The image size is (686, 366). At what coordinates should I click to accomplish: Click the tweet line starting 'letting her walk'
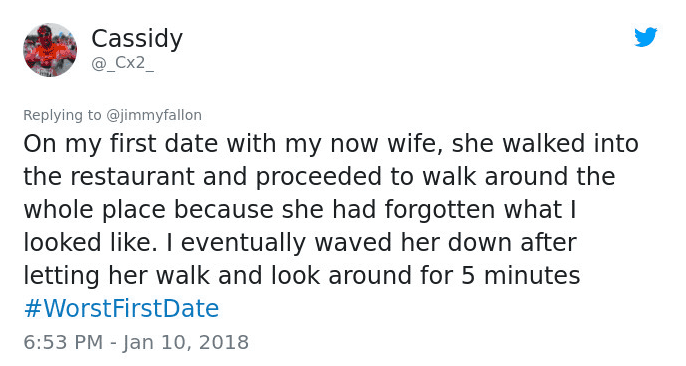click(302, 276)
